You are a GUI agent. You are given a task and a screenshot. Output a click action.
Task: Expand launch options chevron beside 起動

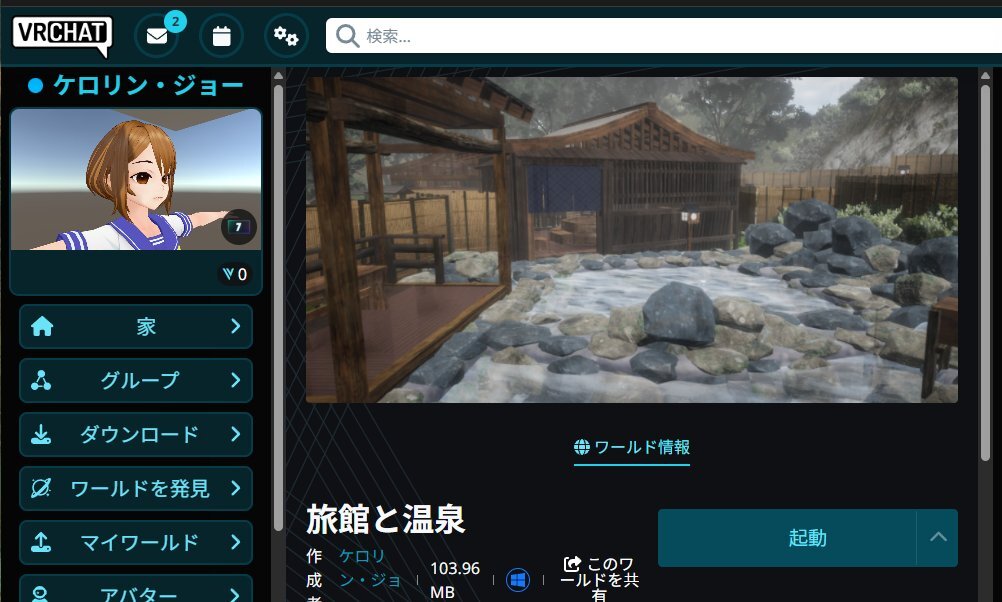(x=937, y=537)
